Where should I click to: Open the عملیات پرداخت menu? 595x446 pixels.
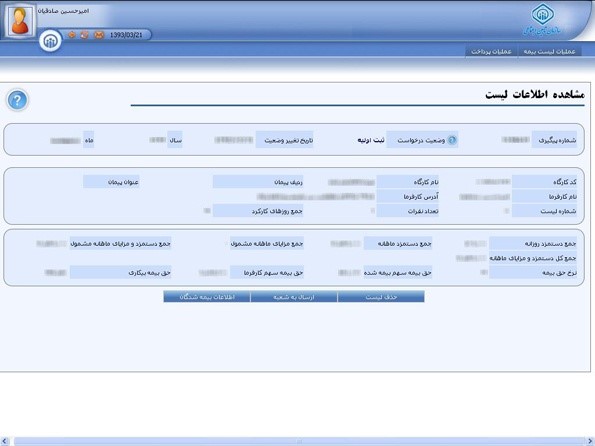click(x=491, y=51)
